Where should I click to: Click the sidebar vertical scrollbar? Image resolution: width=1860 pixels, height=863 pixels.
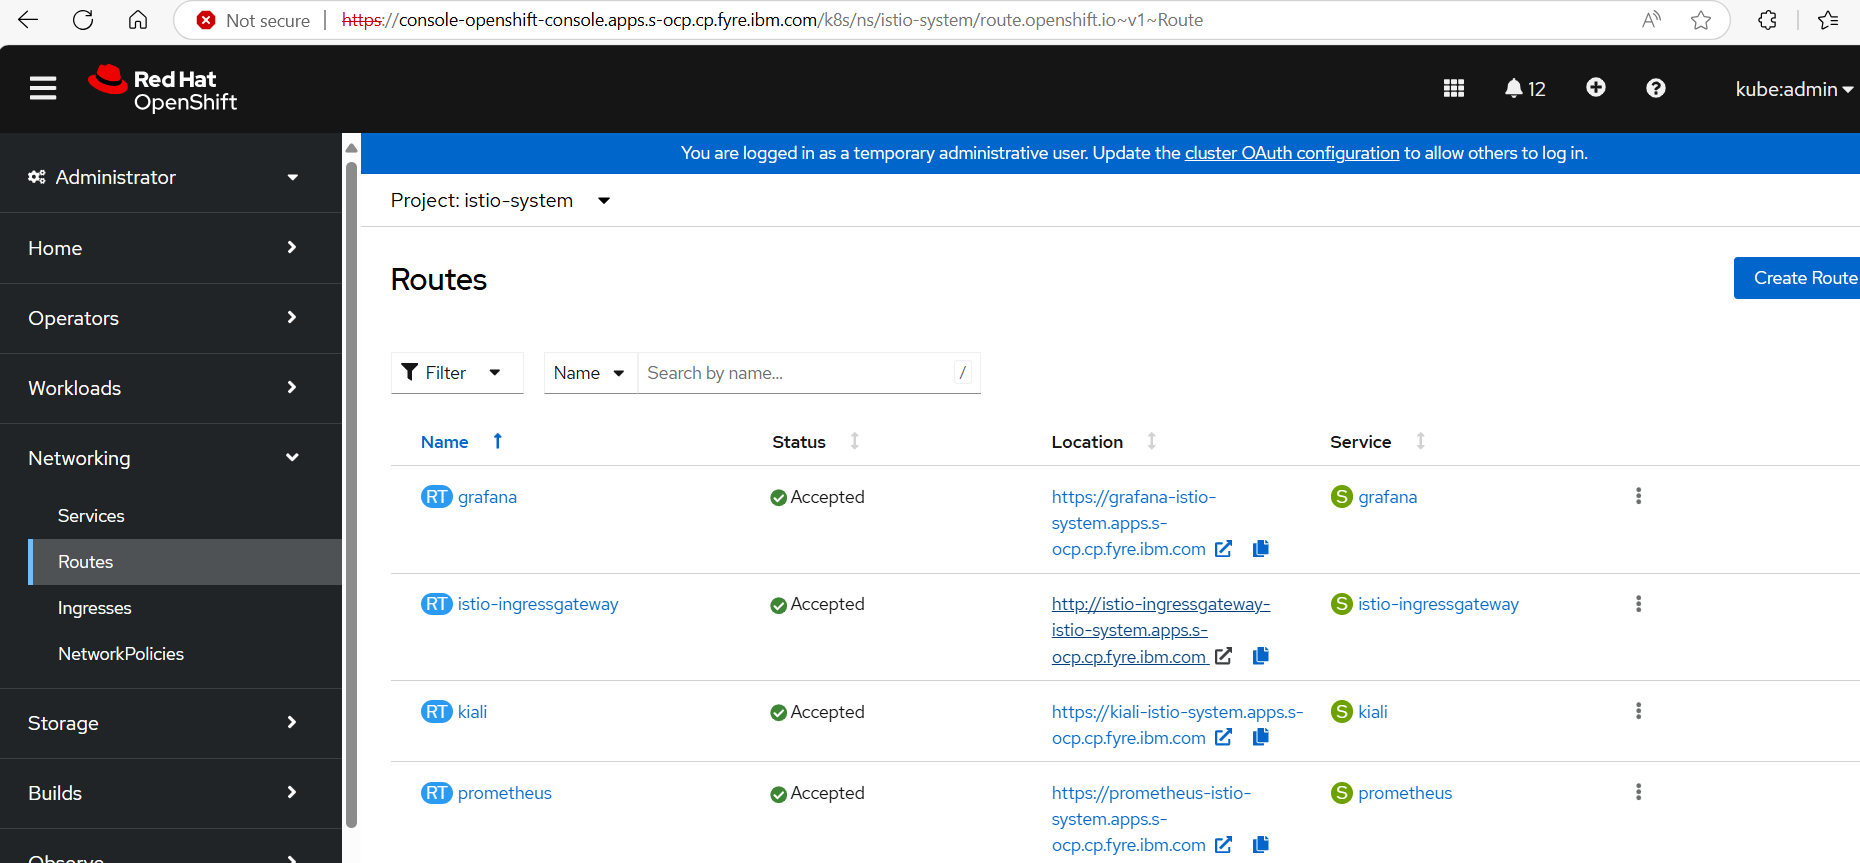[351, 495]
